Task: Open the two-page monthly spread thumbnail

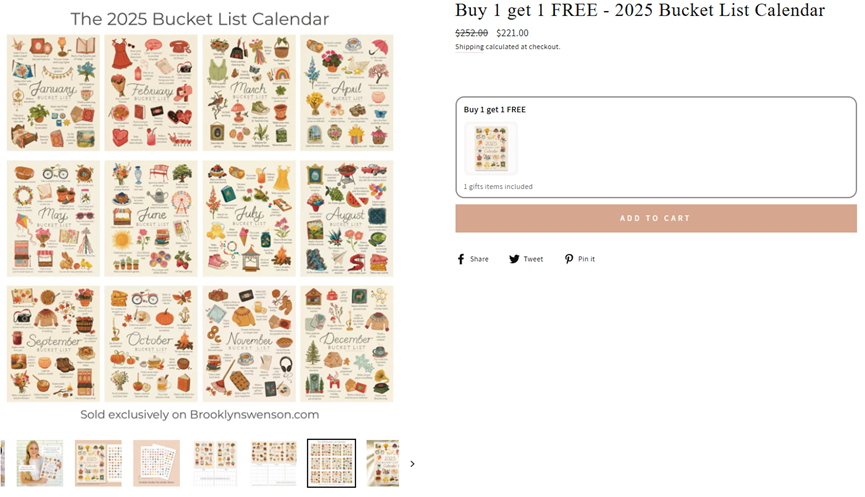Action: (215, 463)
